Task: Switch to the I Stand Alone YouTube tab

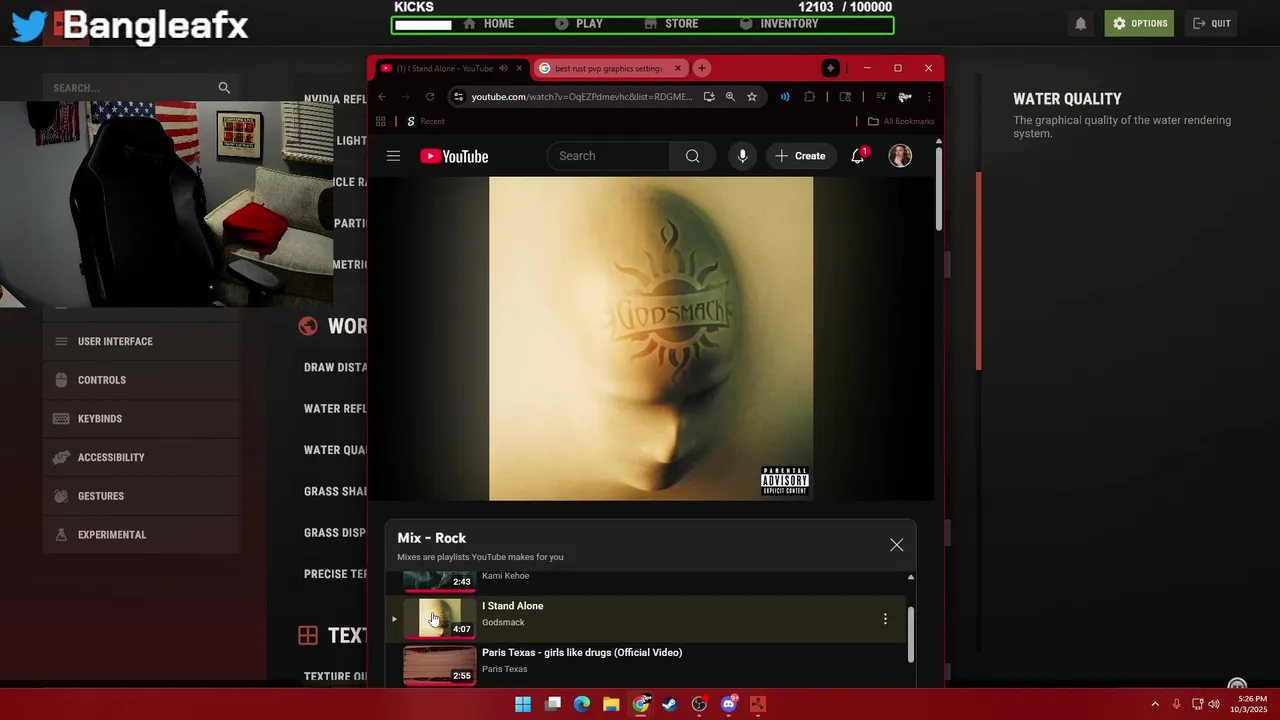Action: point(445,68)
